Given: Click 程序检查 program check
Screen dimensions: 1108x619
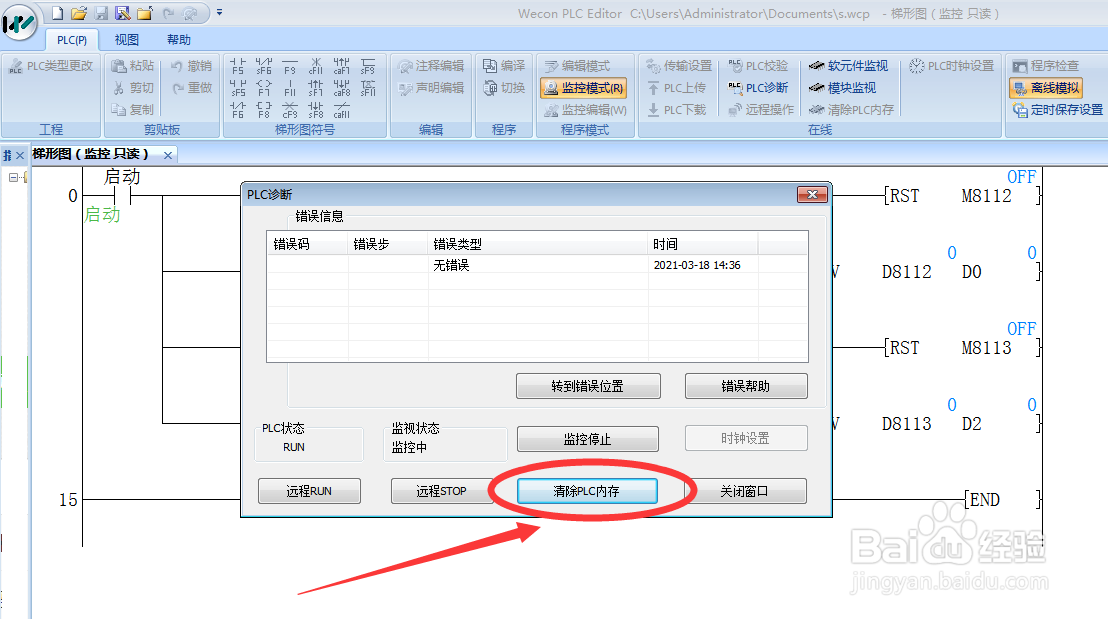Looking at the screenshot, I should point(1046,66).
